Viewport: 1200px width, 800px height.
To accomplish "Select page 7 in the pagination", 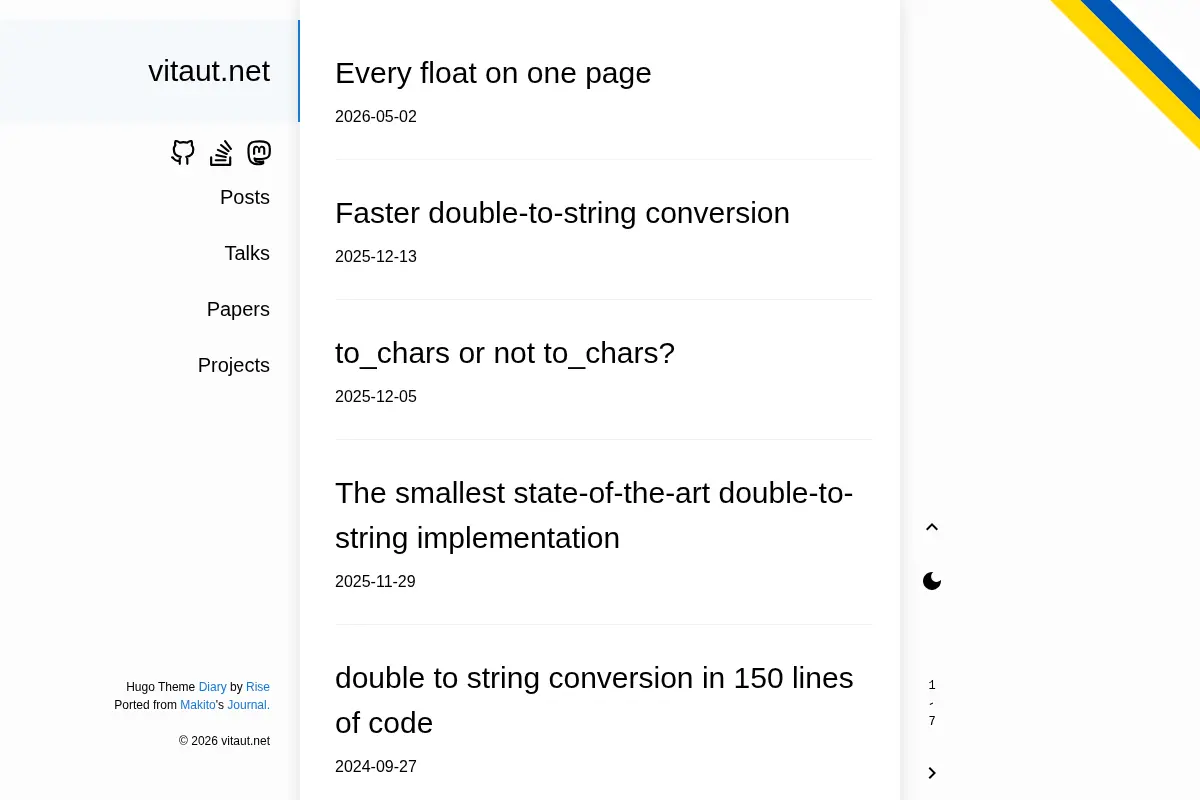I will click(932, 721).
